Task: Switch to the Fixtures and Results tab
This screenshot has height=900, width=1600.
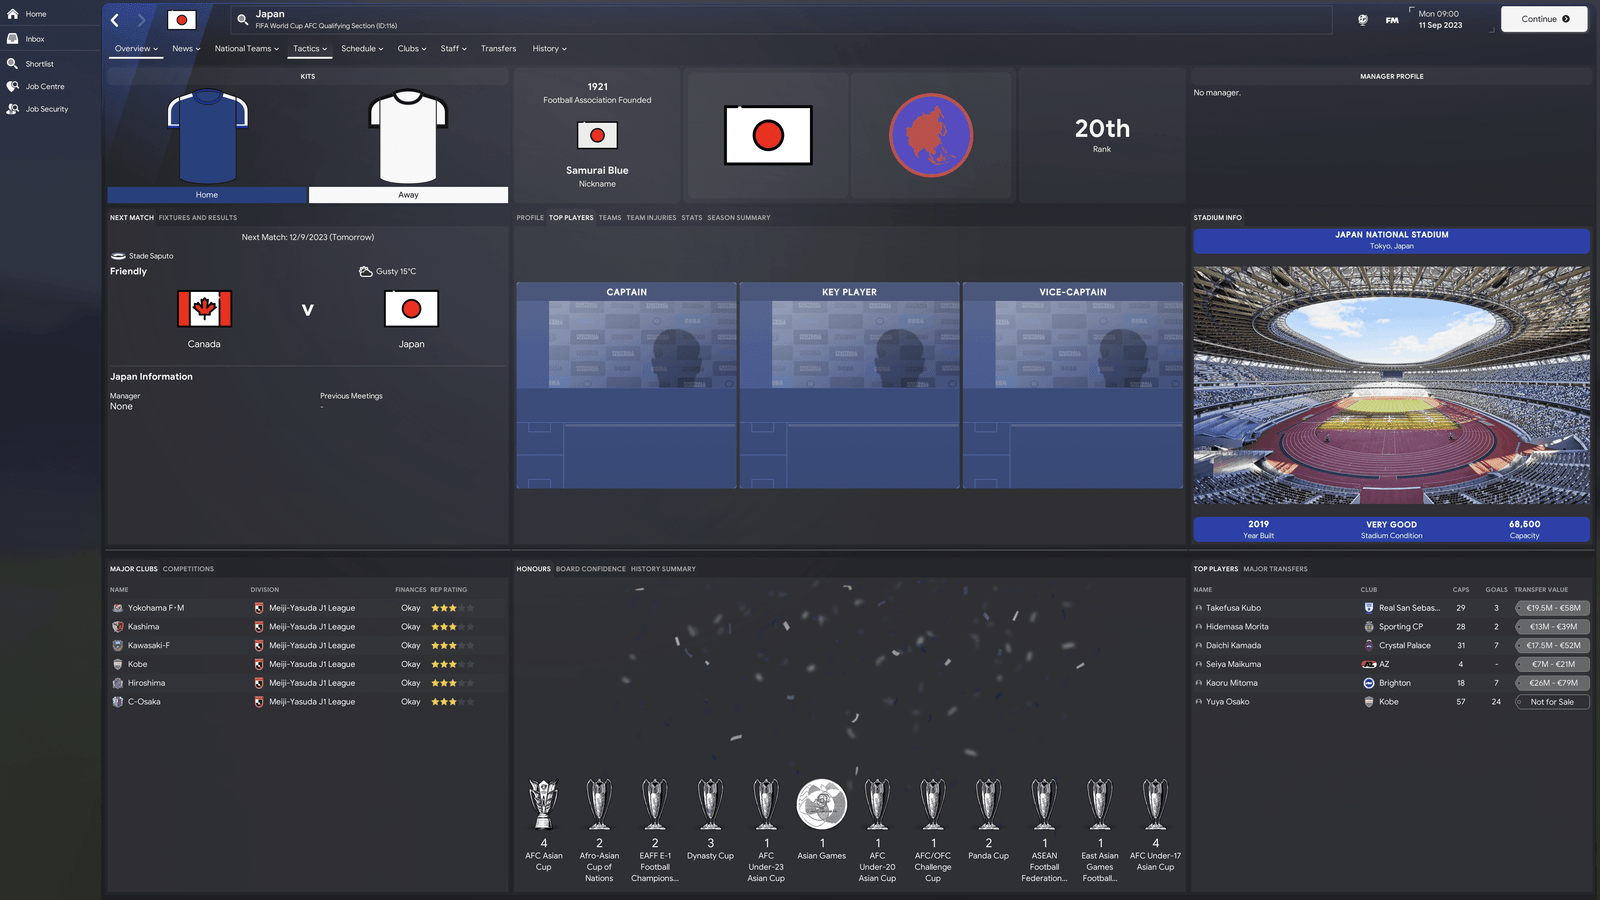Action: pyautogui.click(x=198, y=218)
